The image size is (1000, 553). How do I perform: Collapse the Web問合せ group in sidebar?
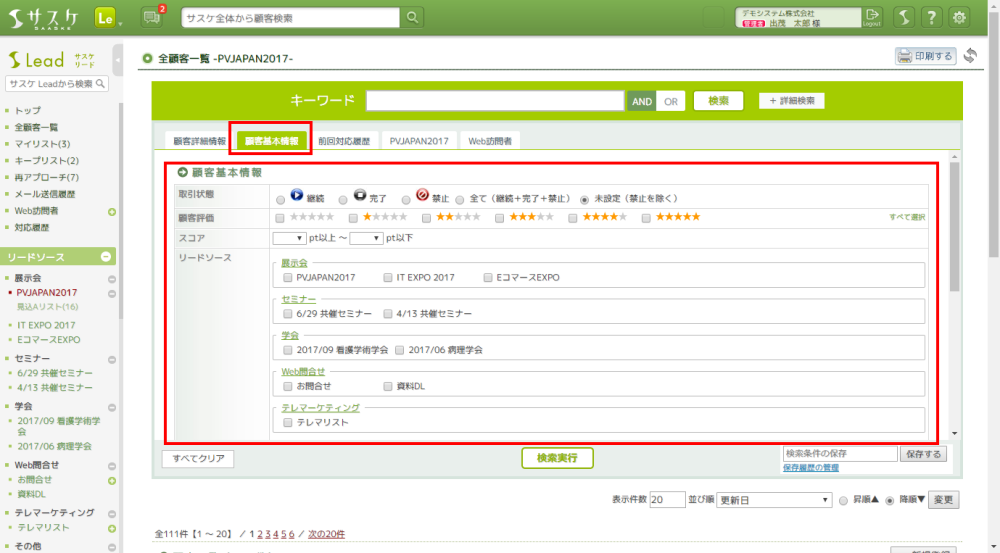tap(112, 466)
